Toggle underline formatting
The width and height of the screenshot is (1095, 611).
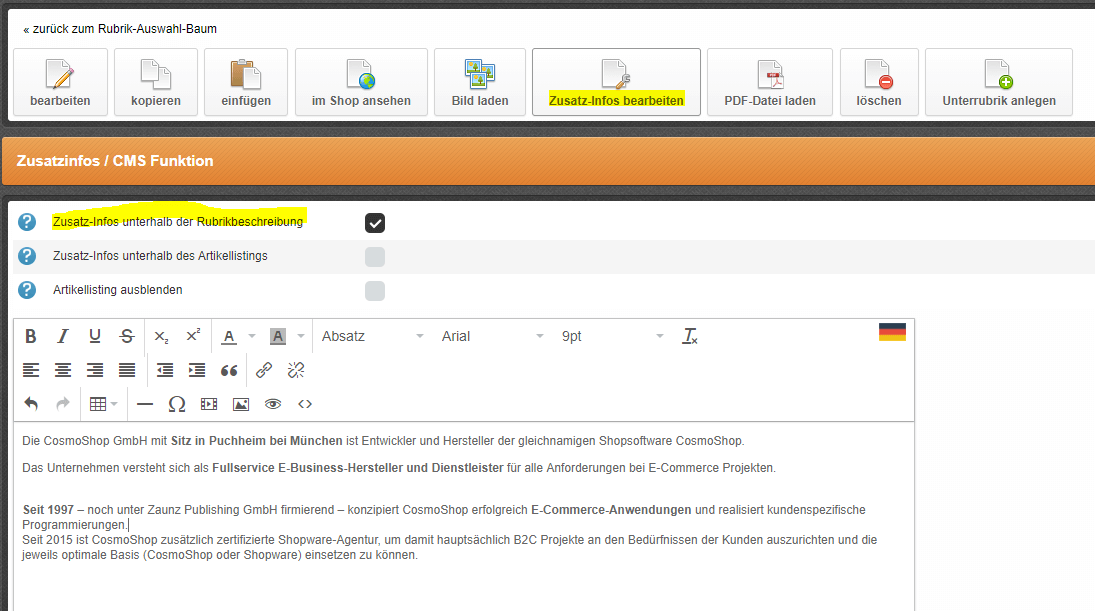click(95, 336)
